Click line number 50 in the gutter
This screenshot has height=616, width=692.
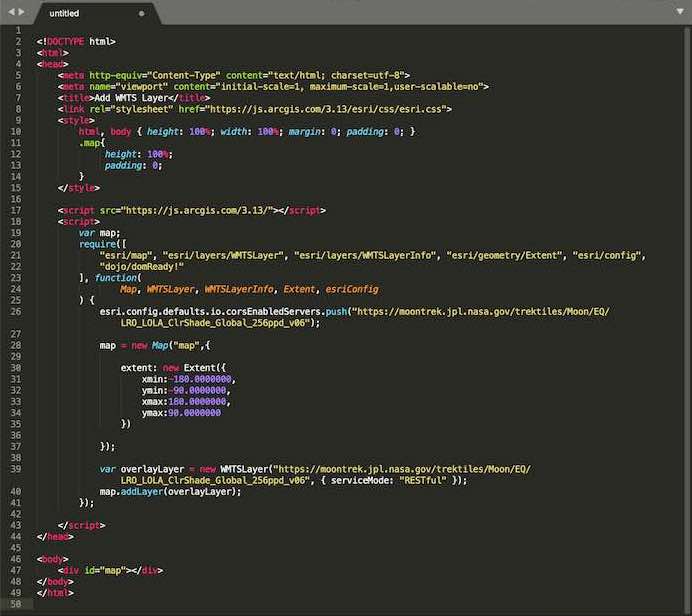pos(16,604)
